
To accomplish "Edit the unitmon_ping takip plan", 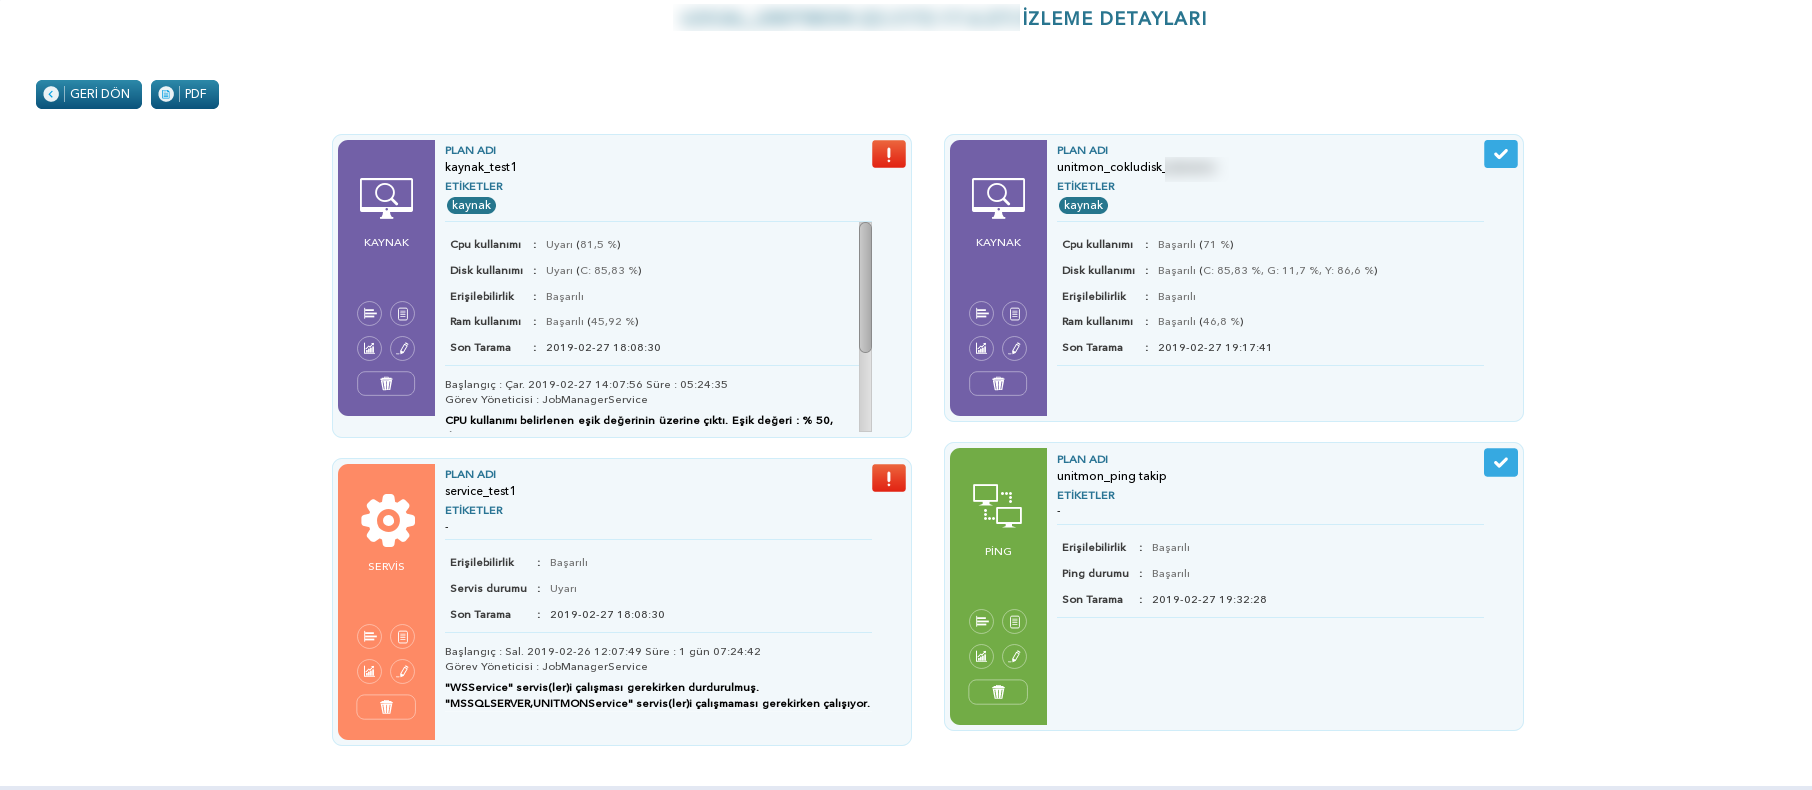I will pyautogui.click(x=1014, y=656).
